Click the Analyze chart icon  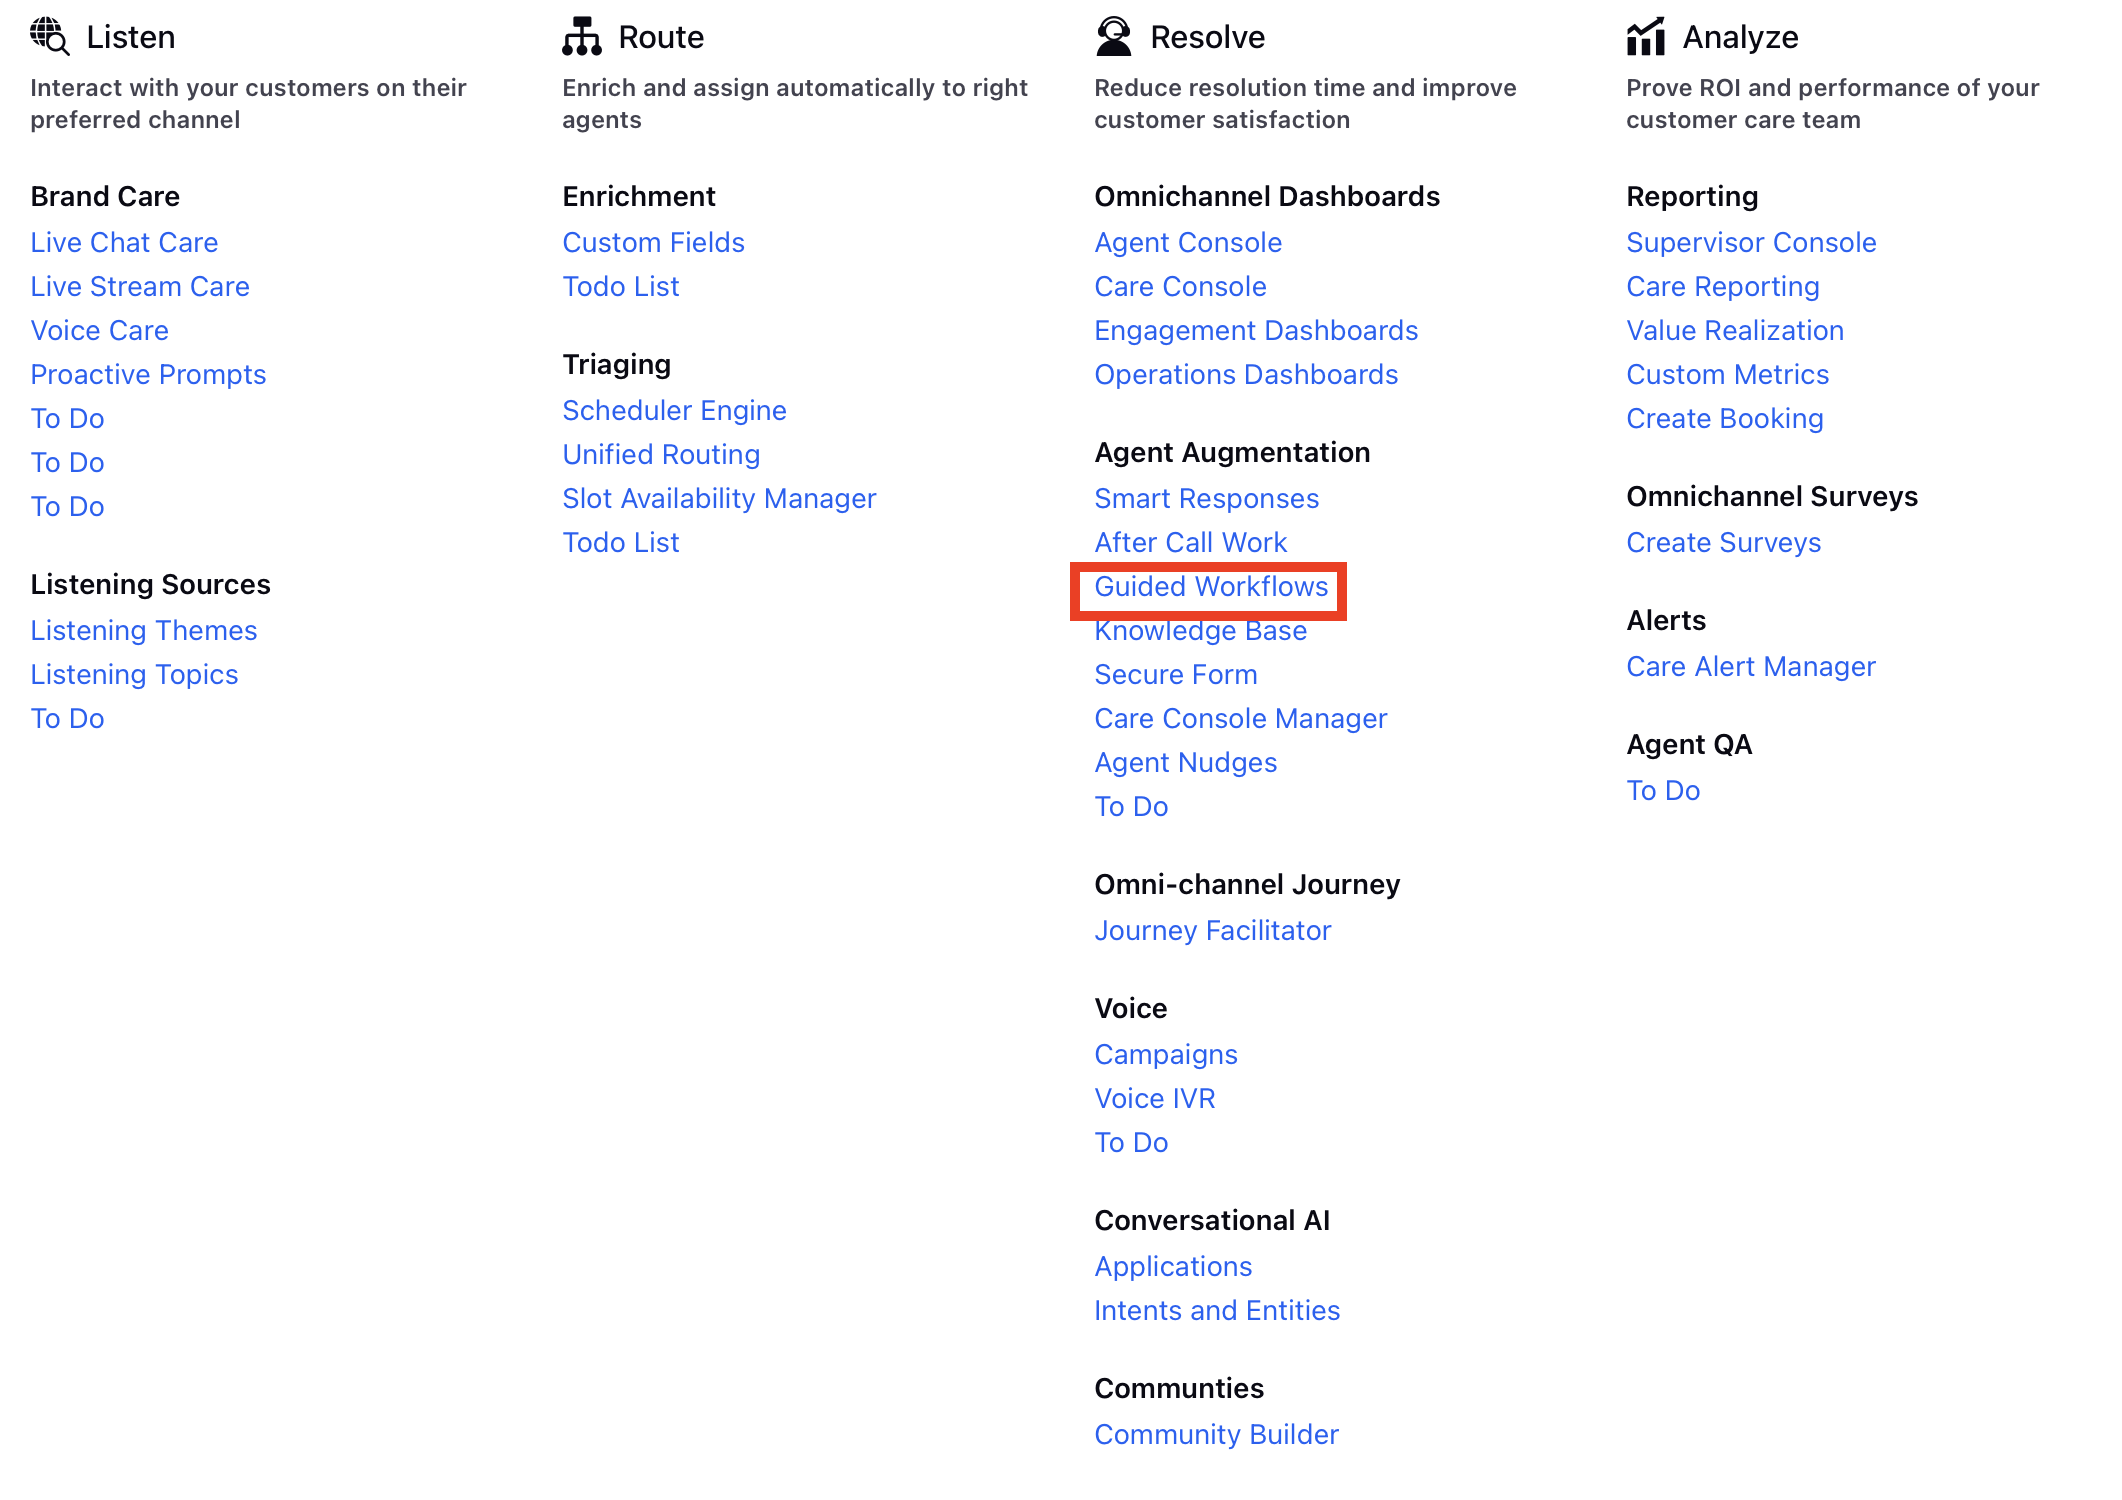click(1646, 37)
